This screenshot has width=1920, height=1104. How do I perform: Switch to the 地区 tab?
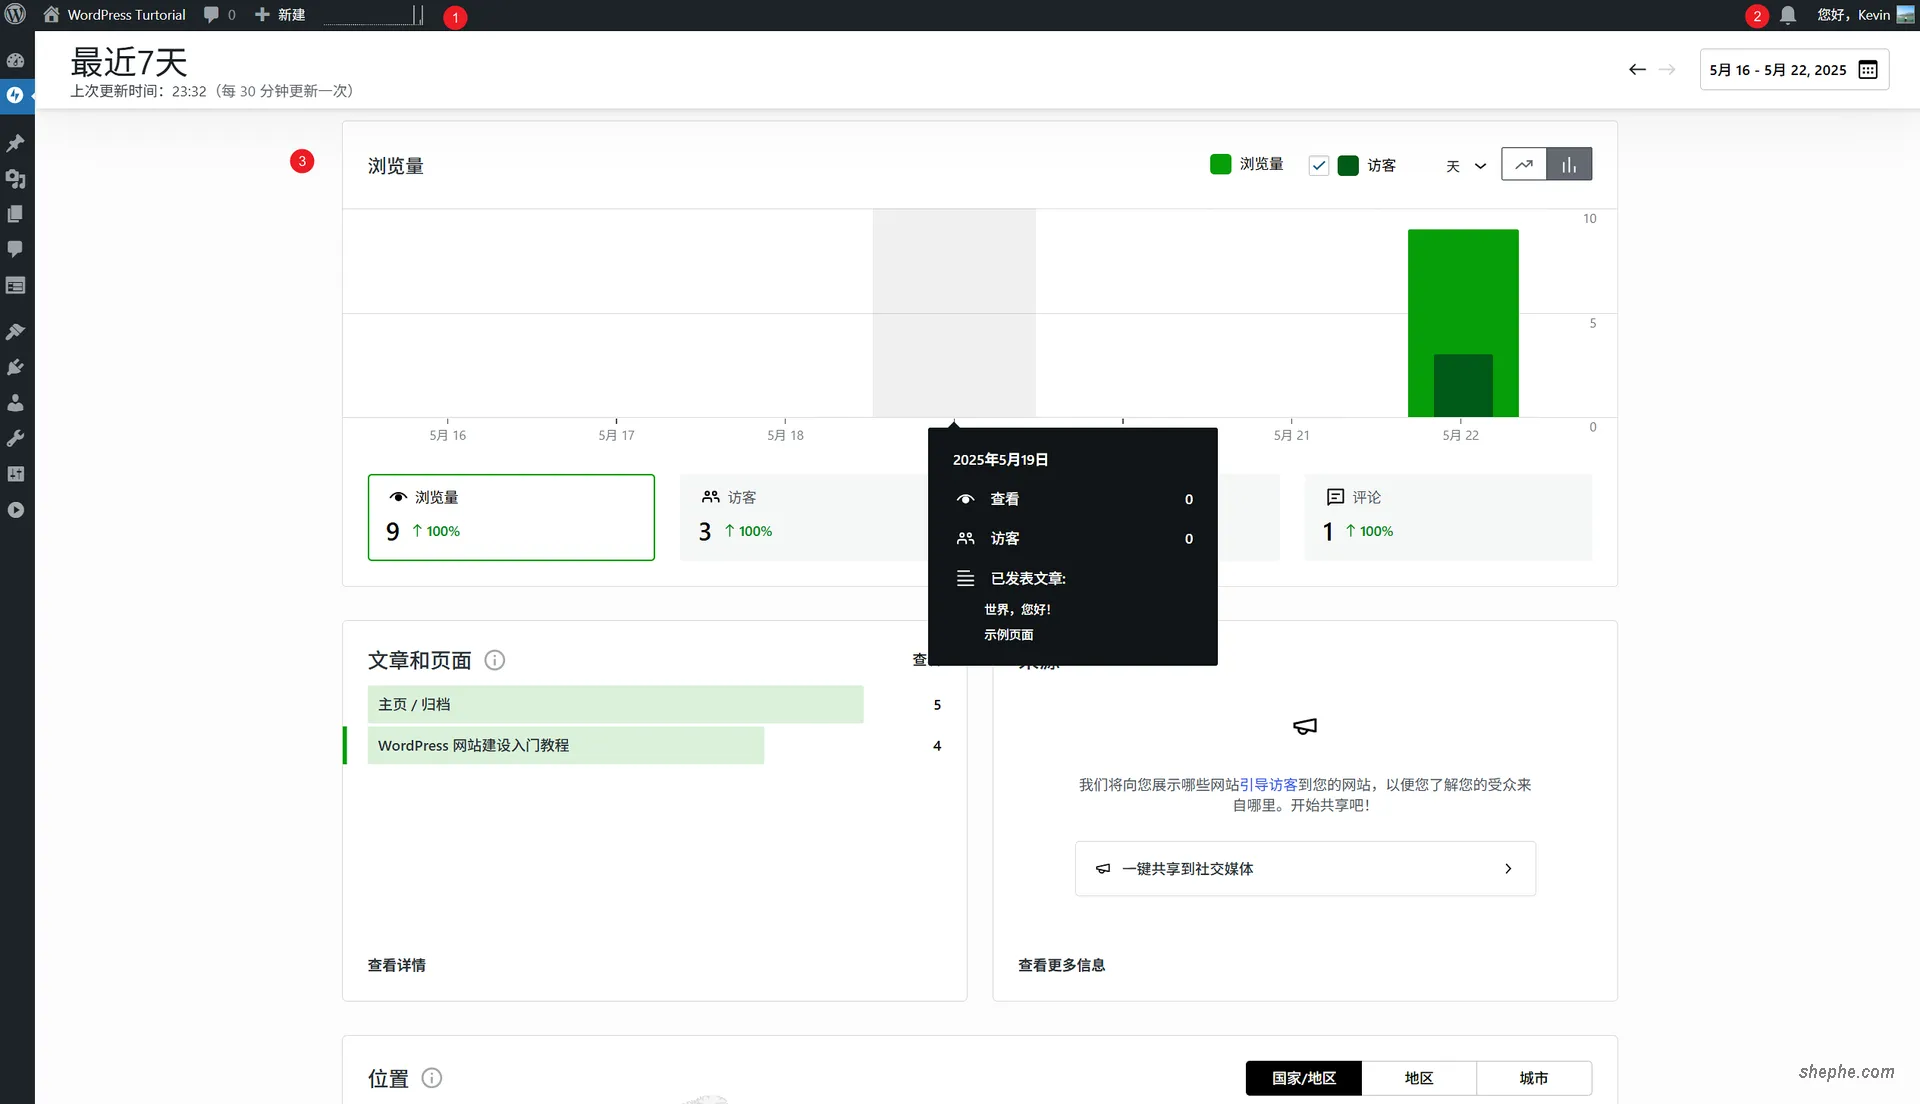pos(1419,1078)
